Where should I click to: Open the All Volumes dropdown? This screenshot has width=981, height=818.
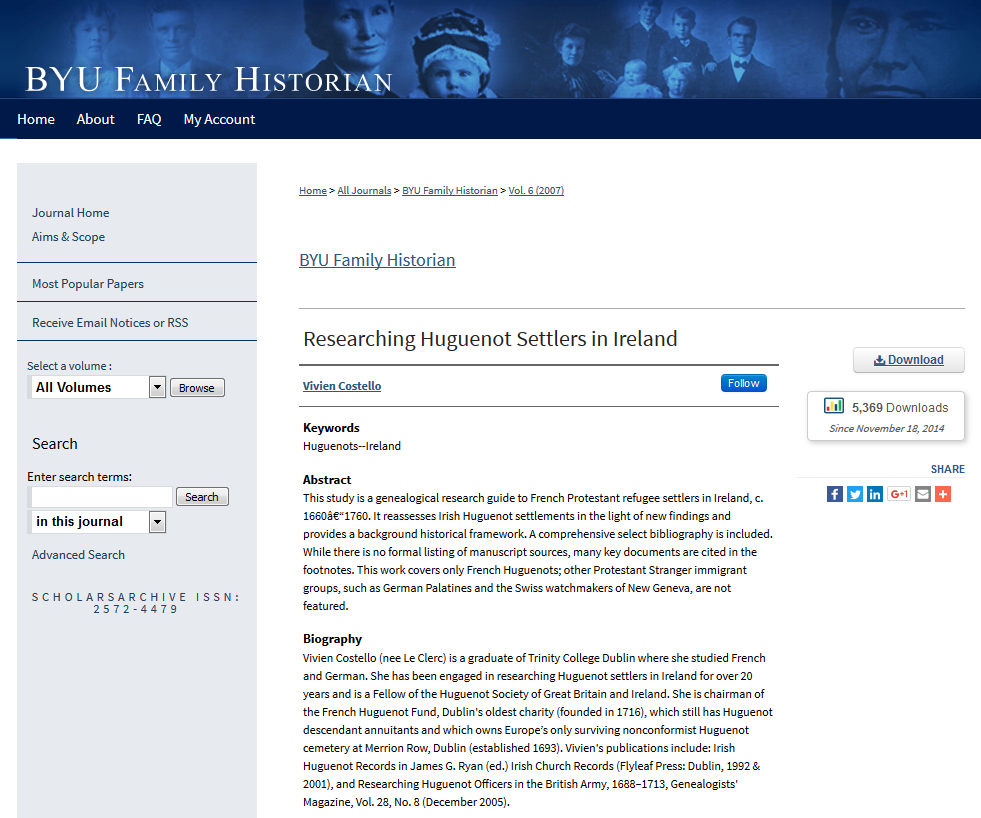click(97, 387)
